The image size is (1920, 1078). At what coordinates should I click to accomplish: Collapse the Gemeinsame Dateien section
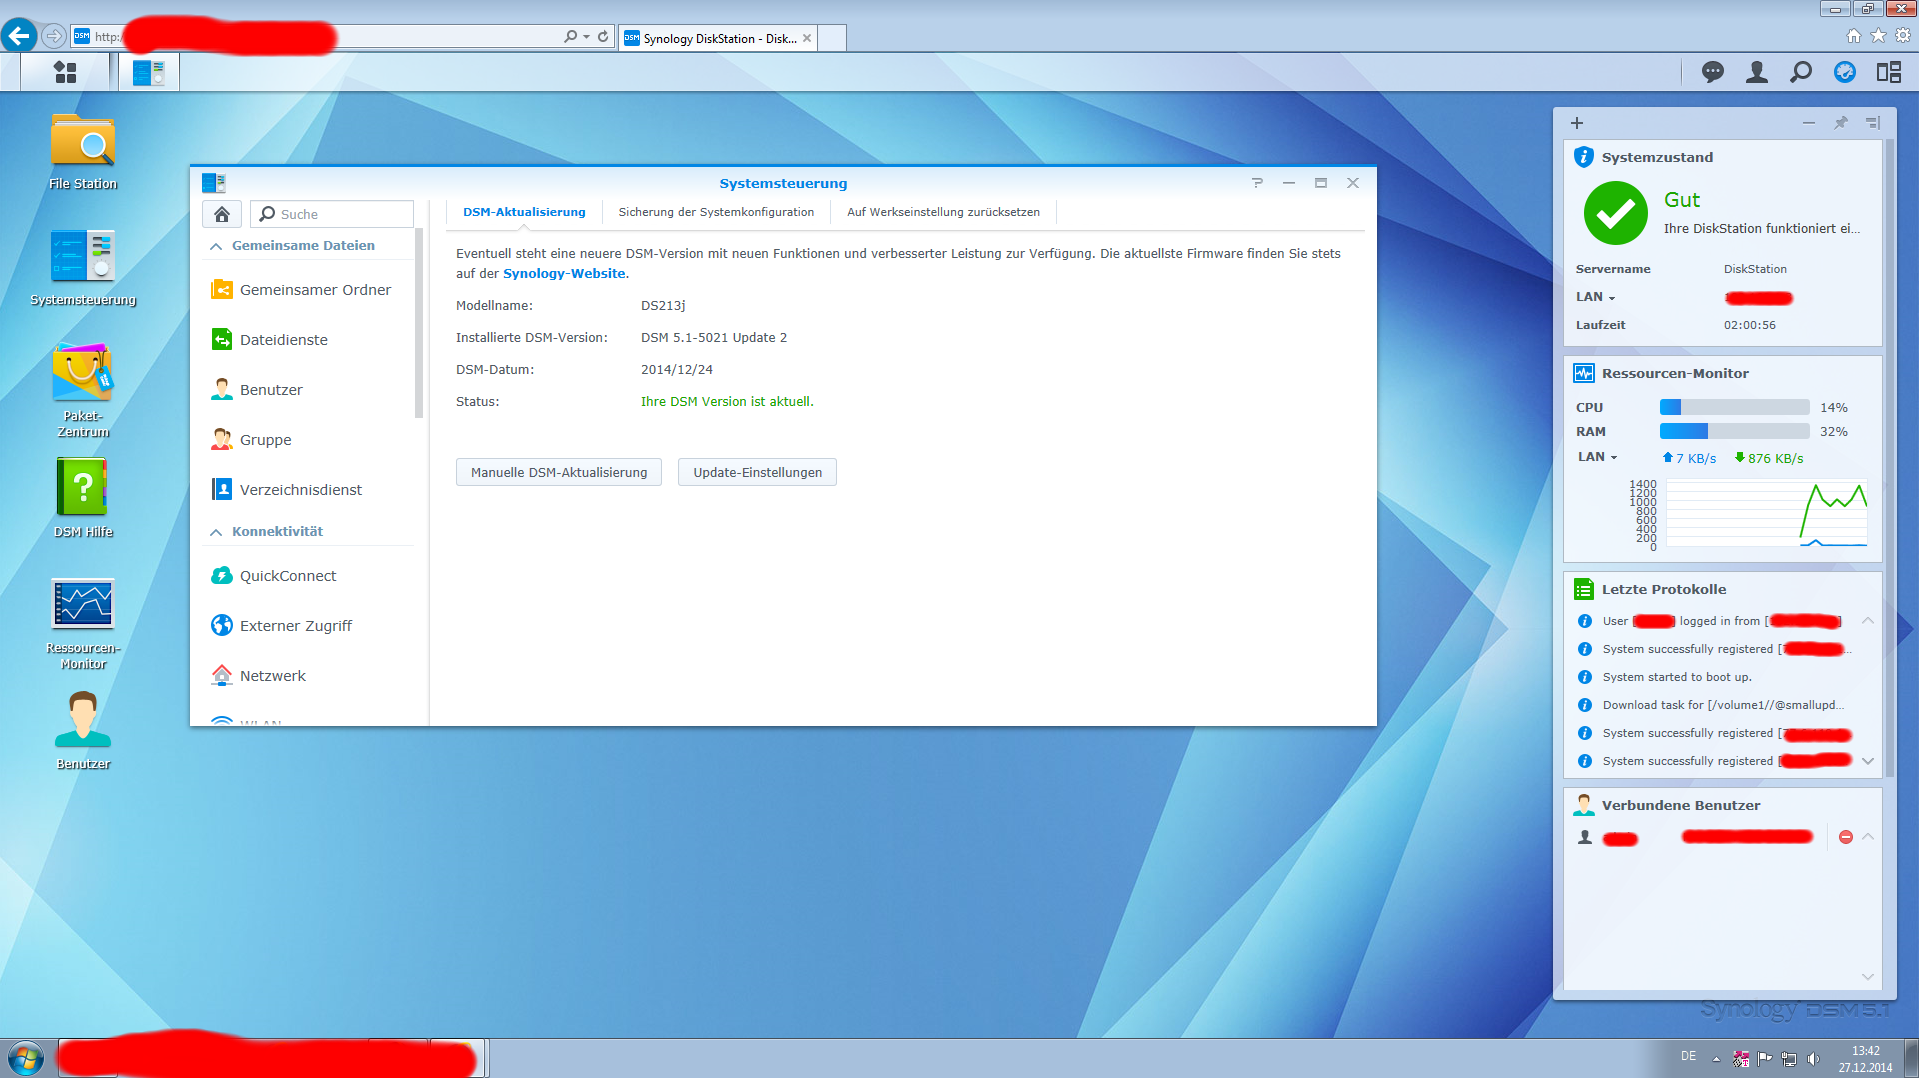pyautogui.click(x=216, y=246)
